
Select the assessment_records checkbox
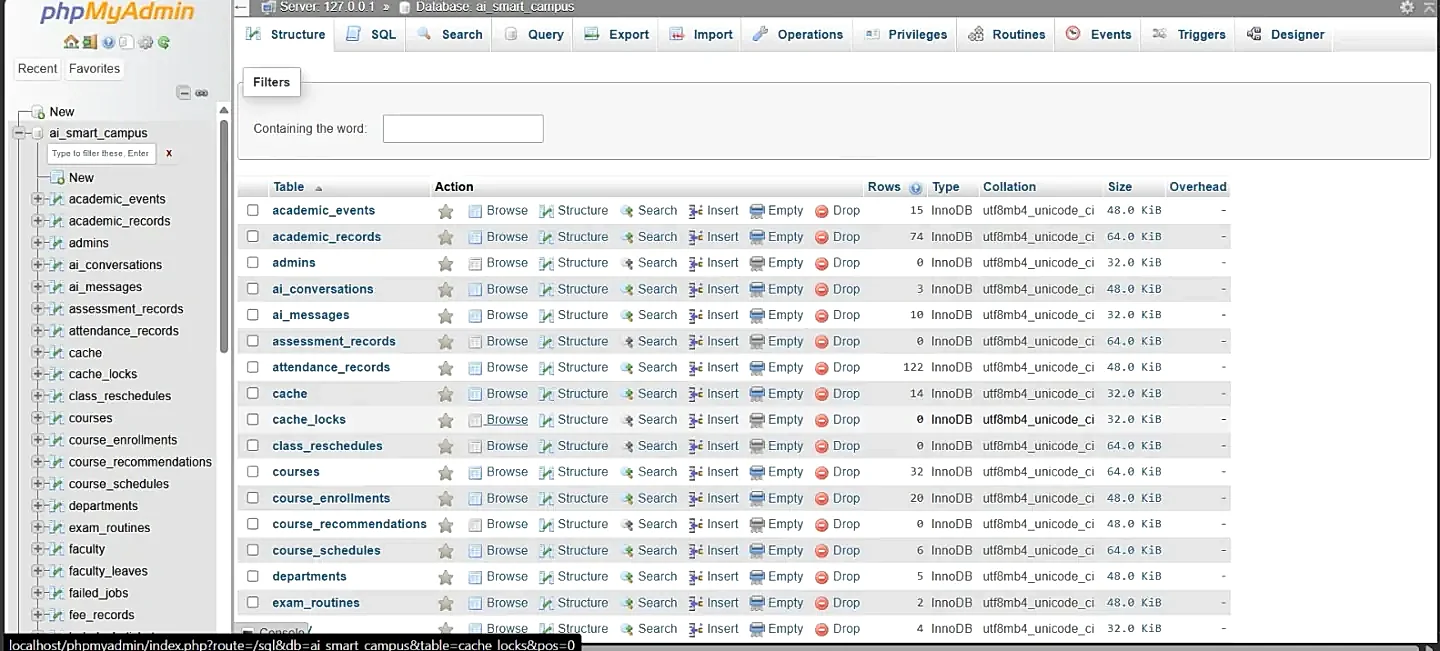click(253, 341)
